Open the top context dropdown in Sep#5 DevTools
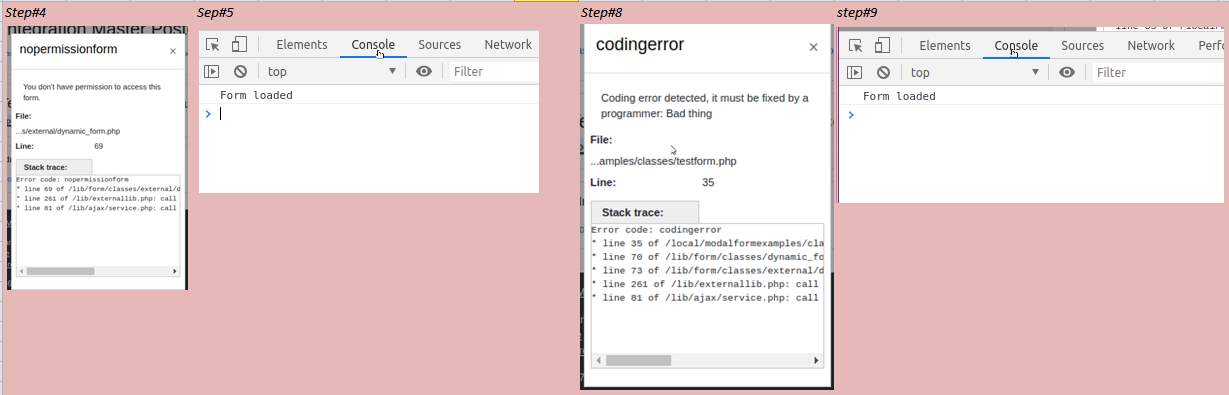Viewport: 1229px width, 395px height. coord(331,71)
